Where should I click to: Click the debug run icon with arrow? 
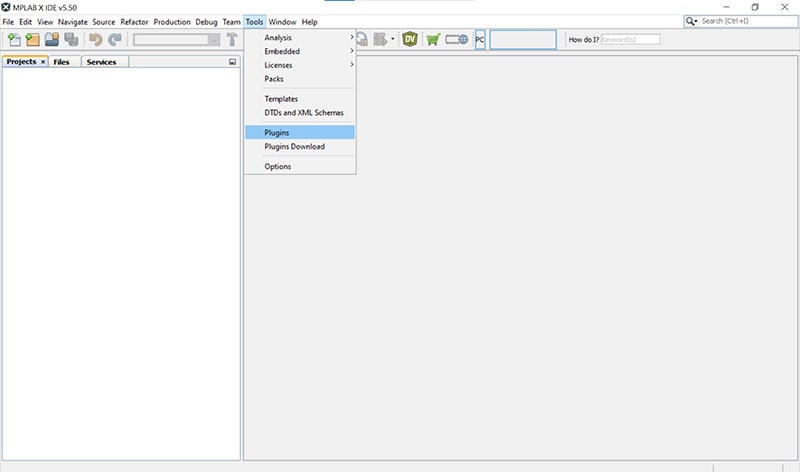[x=380, y=39]
